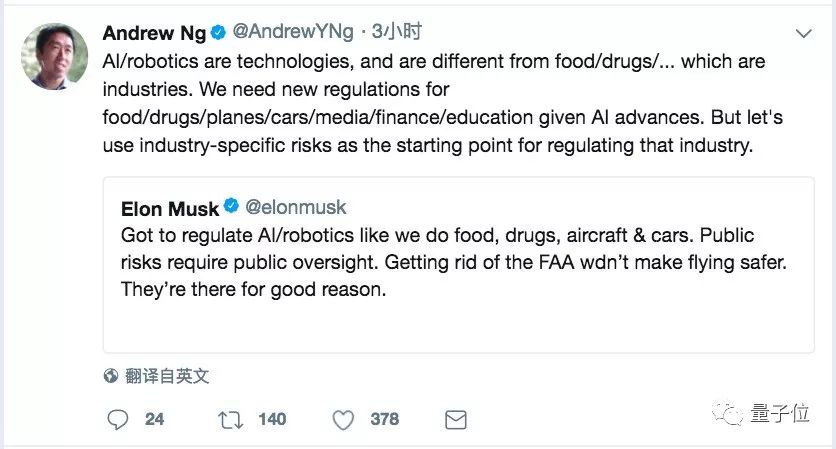Click the reply speech bubble icon
The width and height of the screenshot is (836, 449).
(118, 419)
